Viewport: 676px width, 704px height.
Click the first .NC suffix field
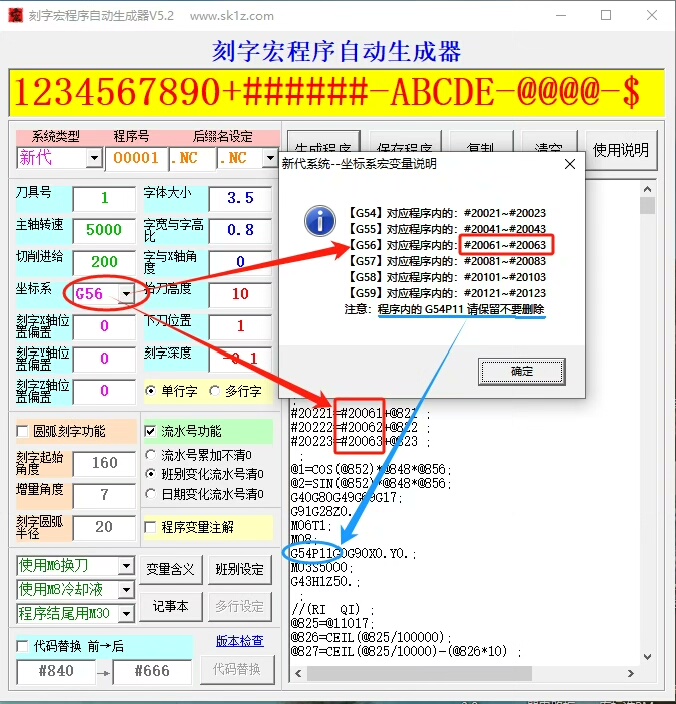coord(192,158)
